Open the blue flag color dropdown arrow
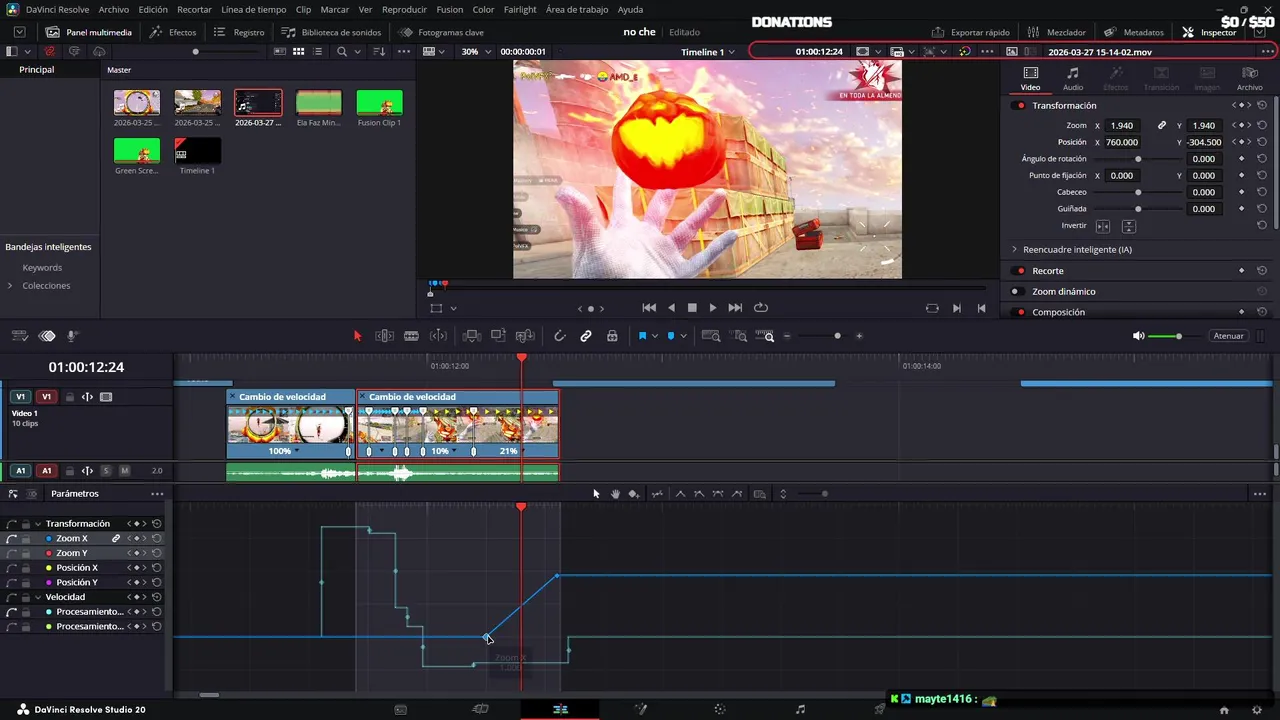 tap(654, 336)
